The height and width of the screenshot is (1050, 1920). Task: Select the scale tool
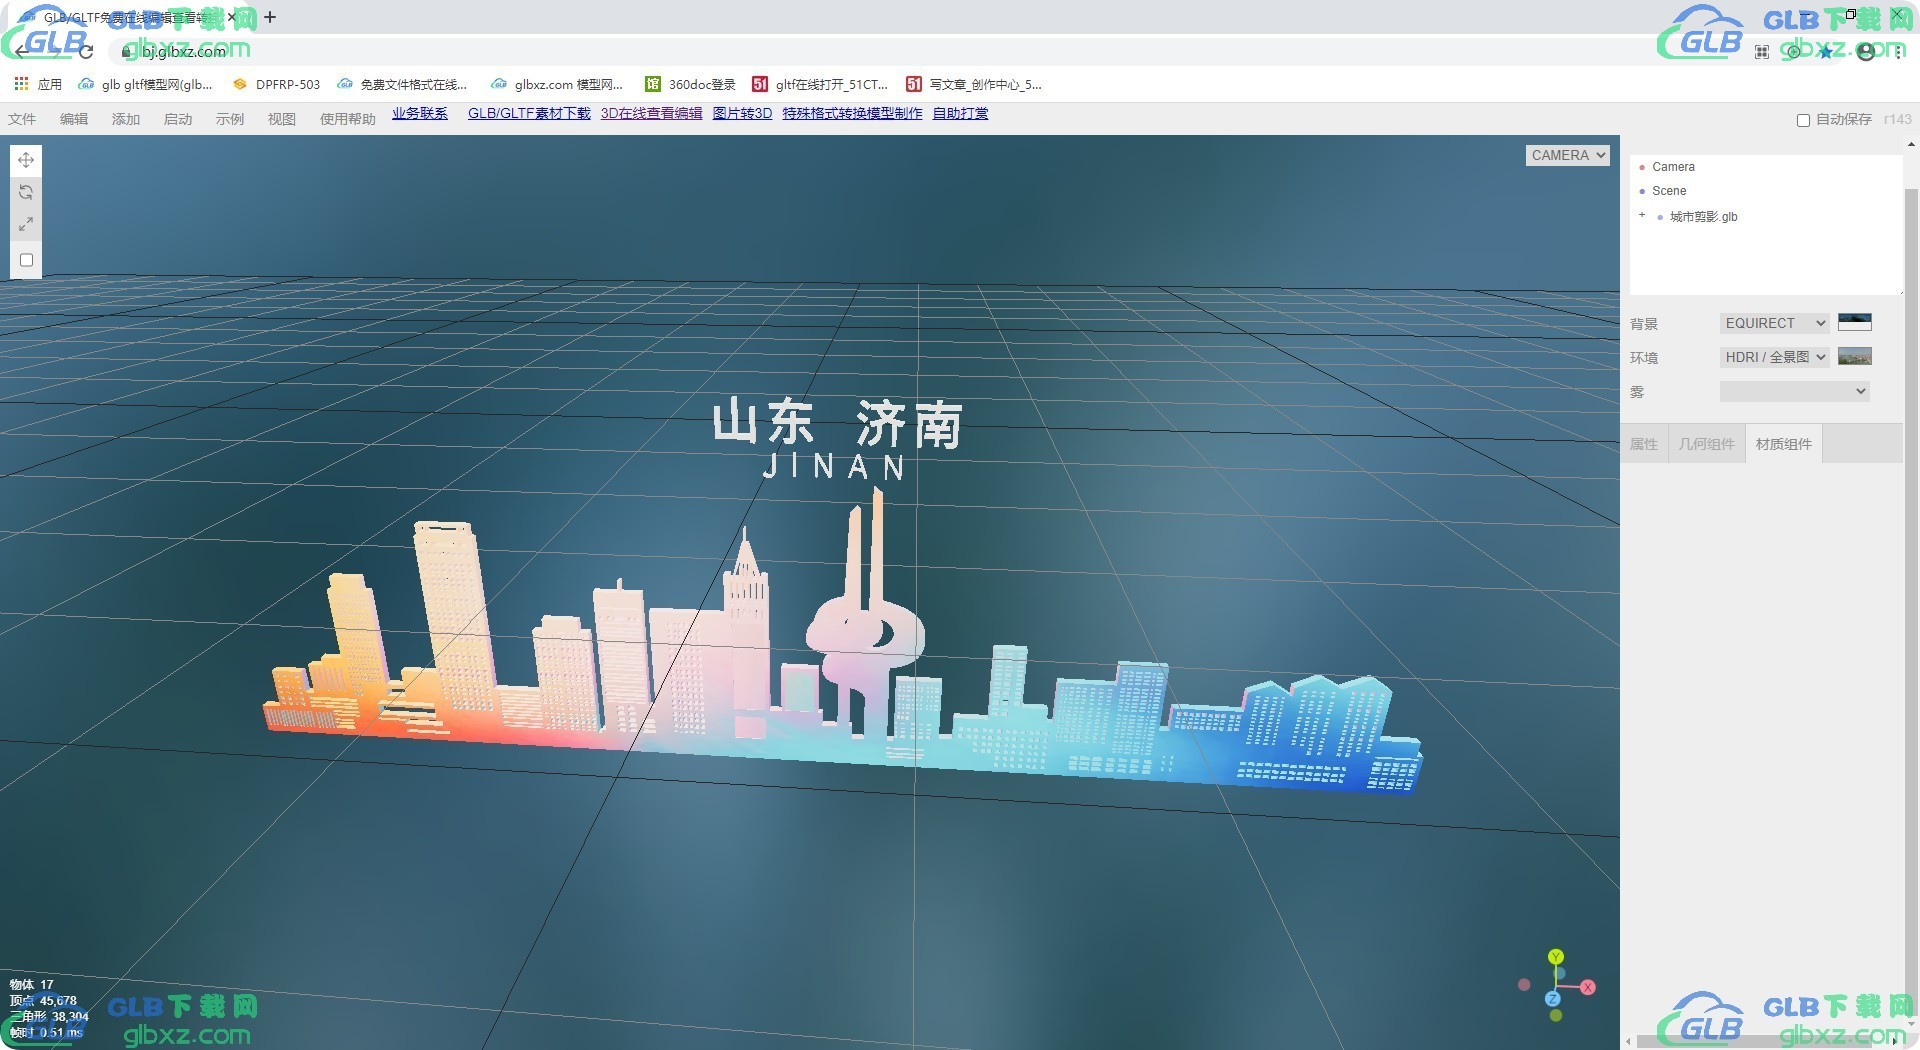pos(26,224)
